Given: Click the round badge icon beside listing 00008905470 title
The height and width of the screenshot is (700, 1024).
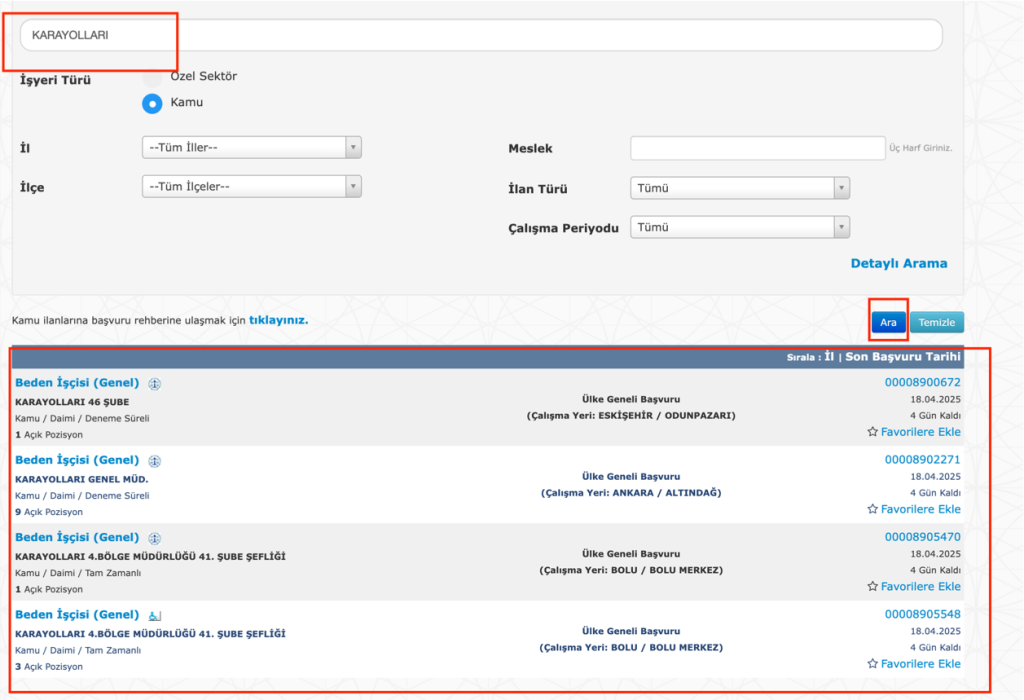Looking at the screenshot, I should point(155,538).
